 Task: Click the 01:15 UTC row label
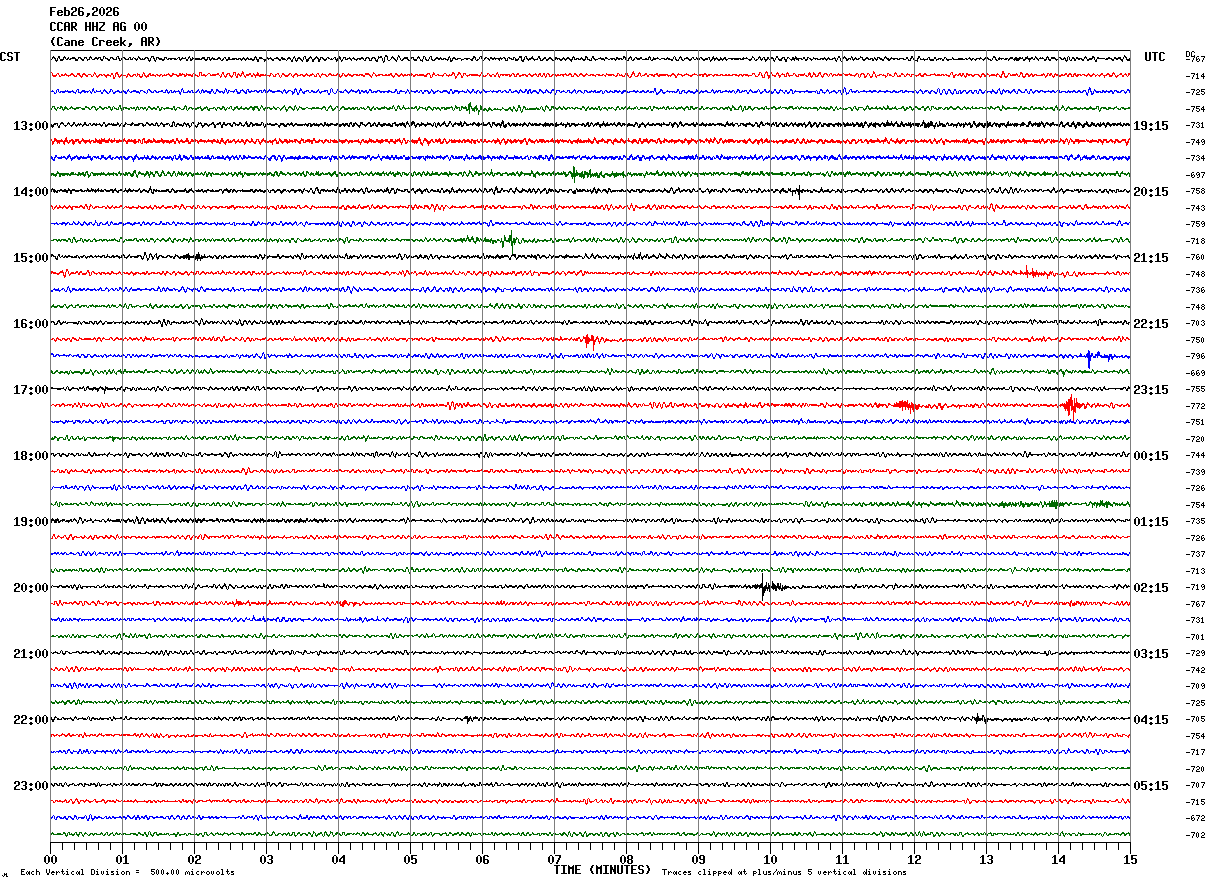tap(1151, 521)
